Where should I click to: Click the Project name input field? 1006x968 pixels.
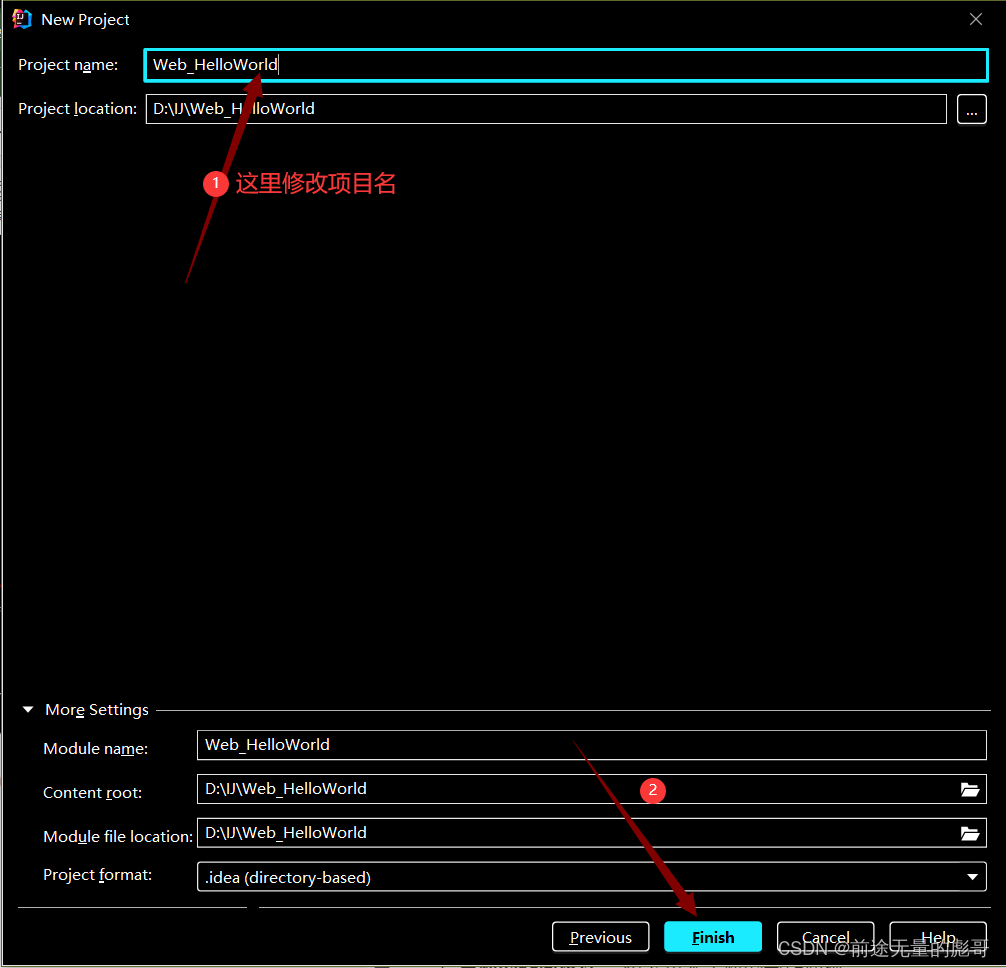(565, 65)
